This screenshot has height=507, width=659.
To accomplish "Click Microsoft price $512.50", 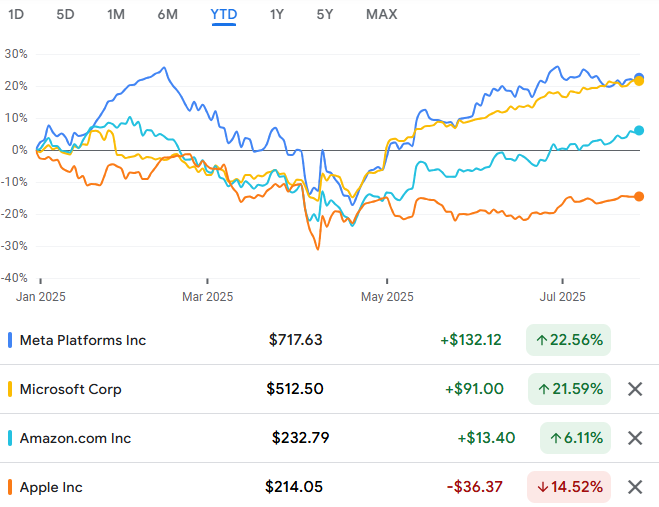I will (295, 389).
